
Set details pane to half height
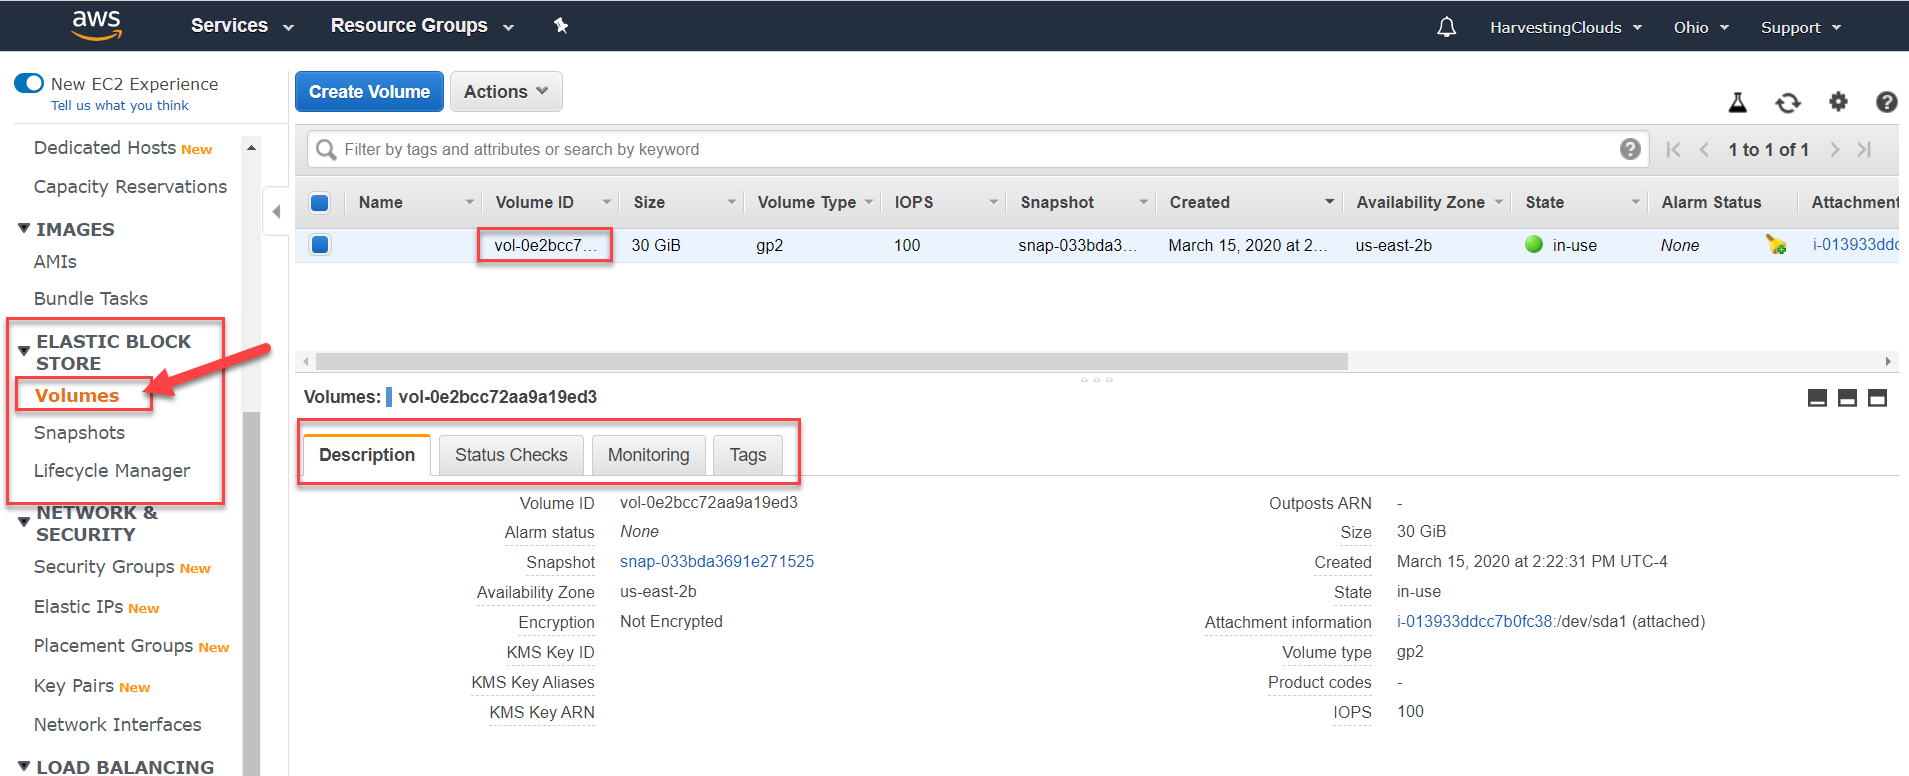[1848, 398]
